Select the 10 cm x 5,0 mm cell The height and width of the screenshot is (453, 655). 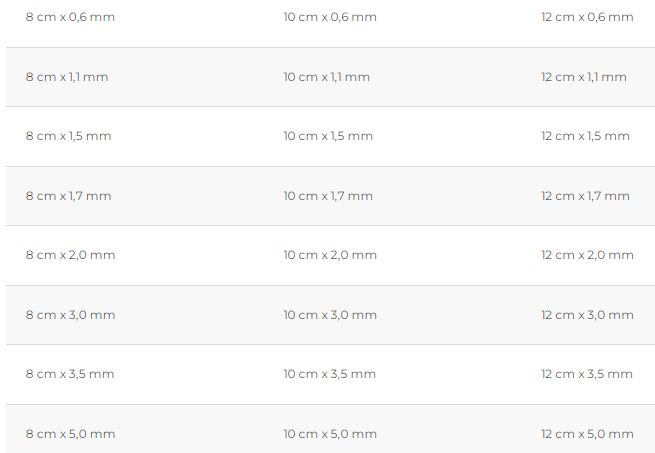[329, 434]
